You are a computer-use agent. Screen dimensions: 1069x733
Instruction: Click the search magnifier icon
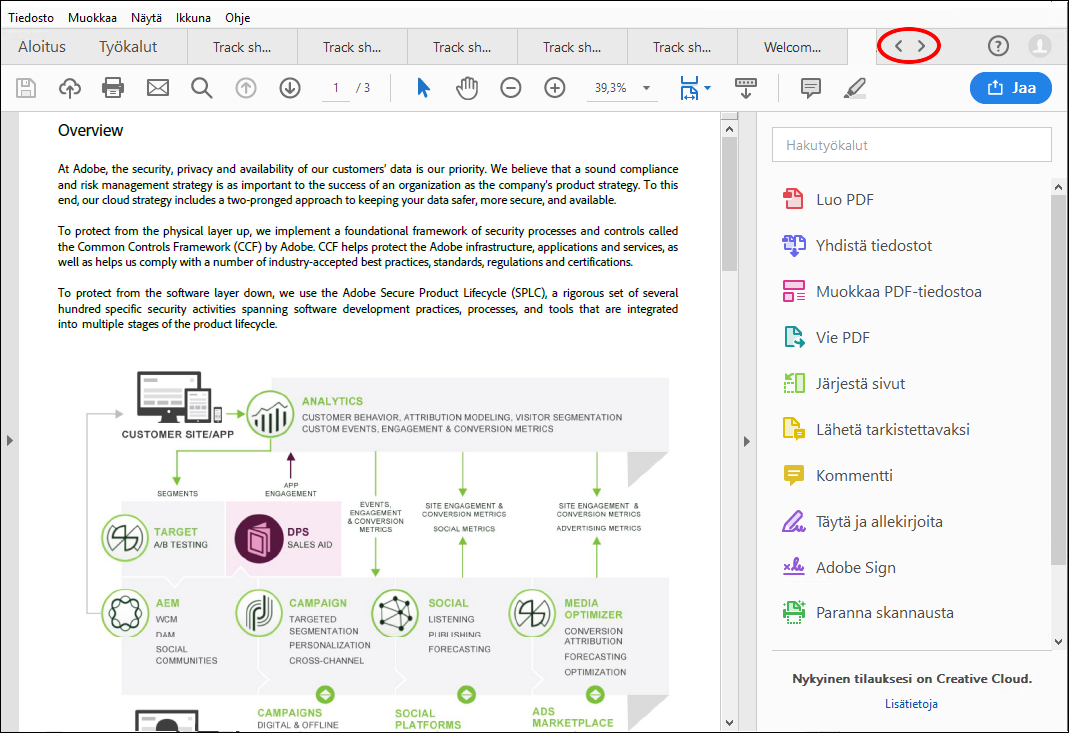click(x=201, y=88)
